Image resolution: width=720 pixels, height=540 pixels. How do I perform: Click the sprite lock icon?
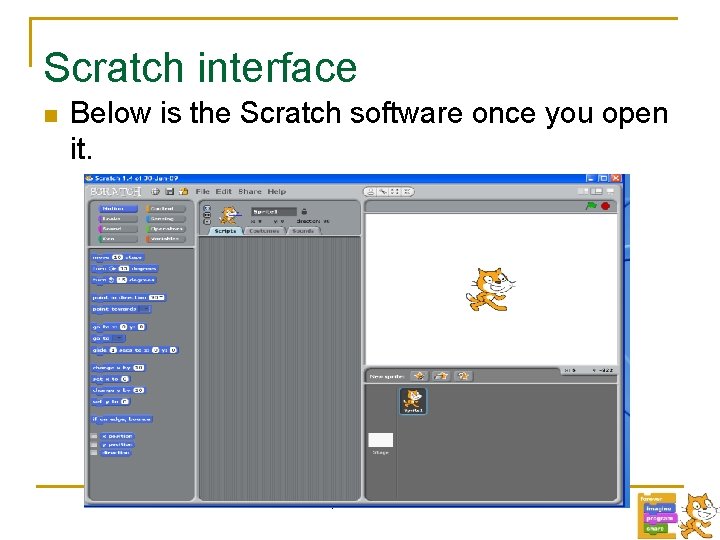[x=304, y=211]
